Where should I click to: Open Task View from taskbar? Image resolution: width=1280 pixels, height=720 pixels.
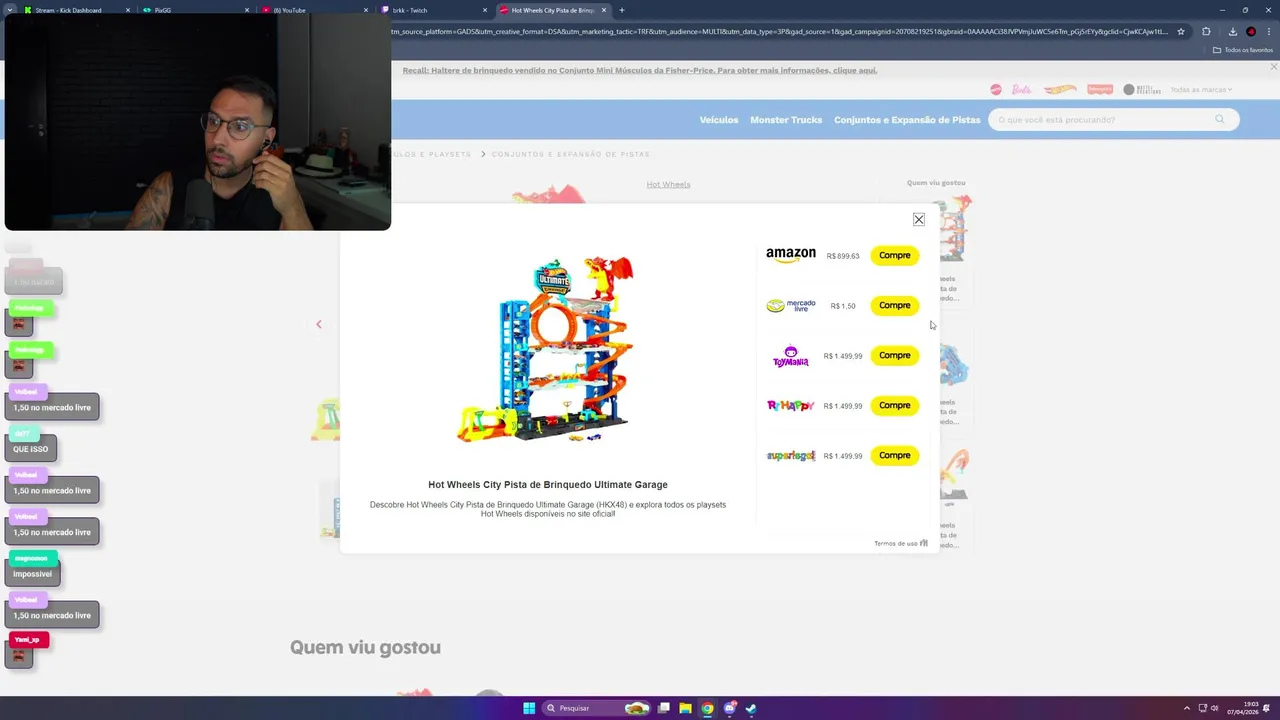(x=663, y=708)
